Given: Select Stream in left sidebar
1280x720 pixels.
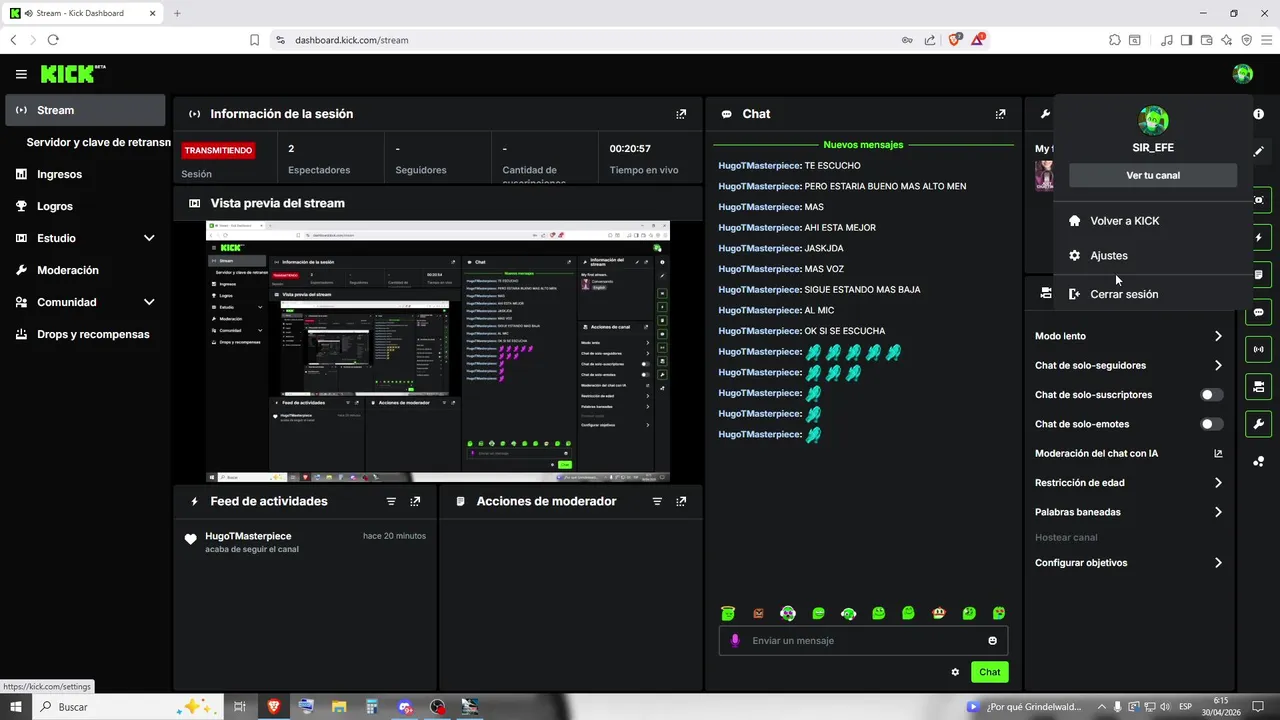Looking at the screenshot, I should point(85,110).
